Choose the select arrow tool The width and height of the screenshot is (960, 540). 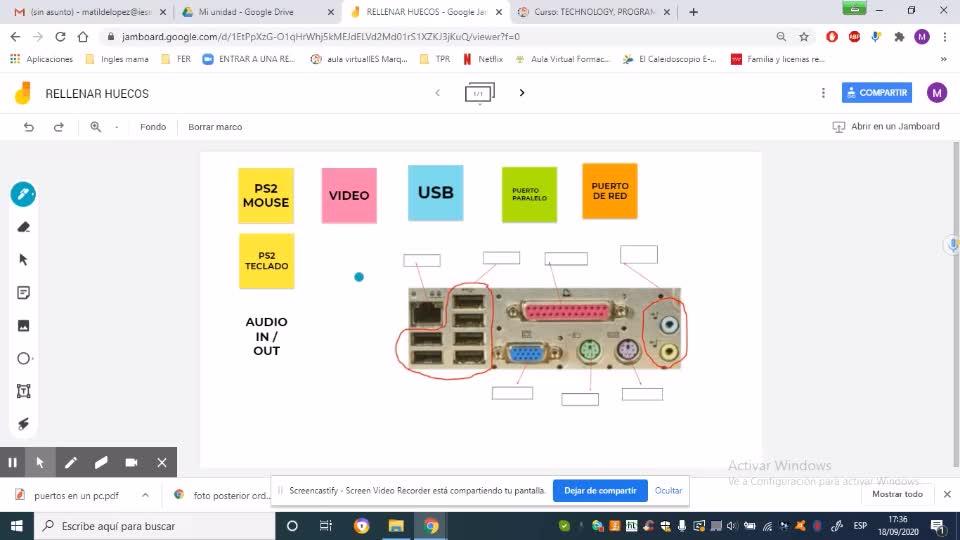tap(23, 260)
